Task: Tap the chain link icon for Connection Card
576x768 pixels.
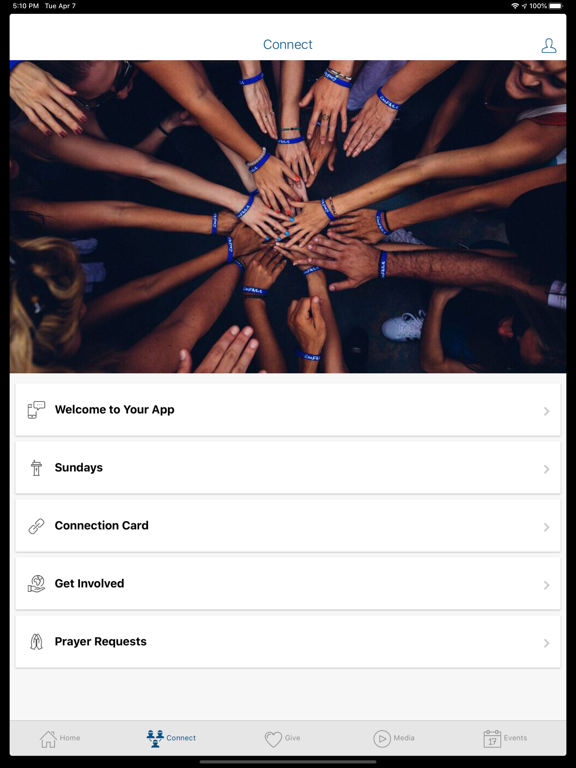Action: [x=36, y=526]
